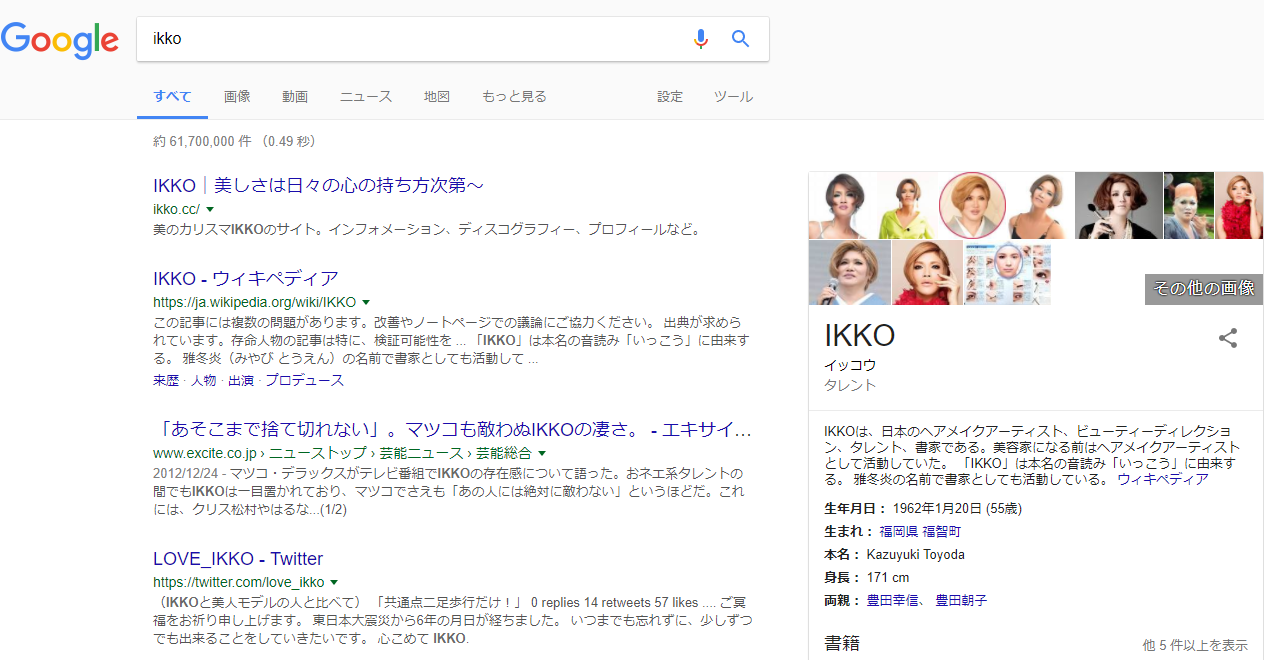Open first IKKO photo in knowledge panel
Viewport: 1264px width, 660px height.
click(843, 205)
